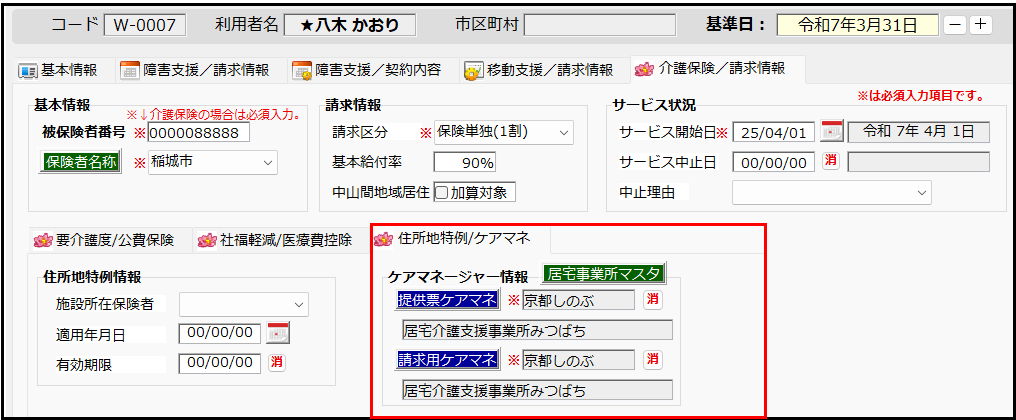1016x420 pixels.
Task: Click the 請求用ケアマネ button
Action: [447, 360]
